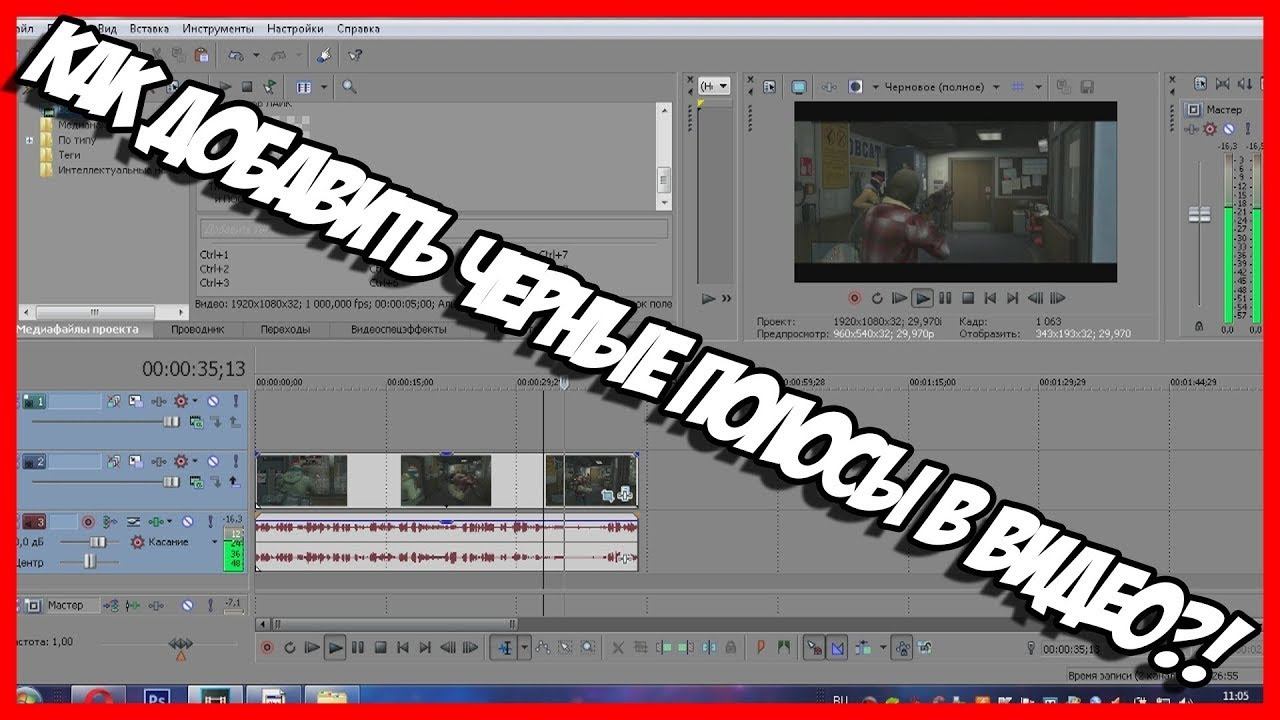1280x720 pixels.
Task: Select the Теги folder in media tree
Action: coord(70,155)
